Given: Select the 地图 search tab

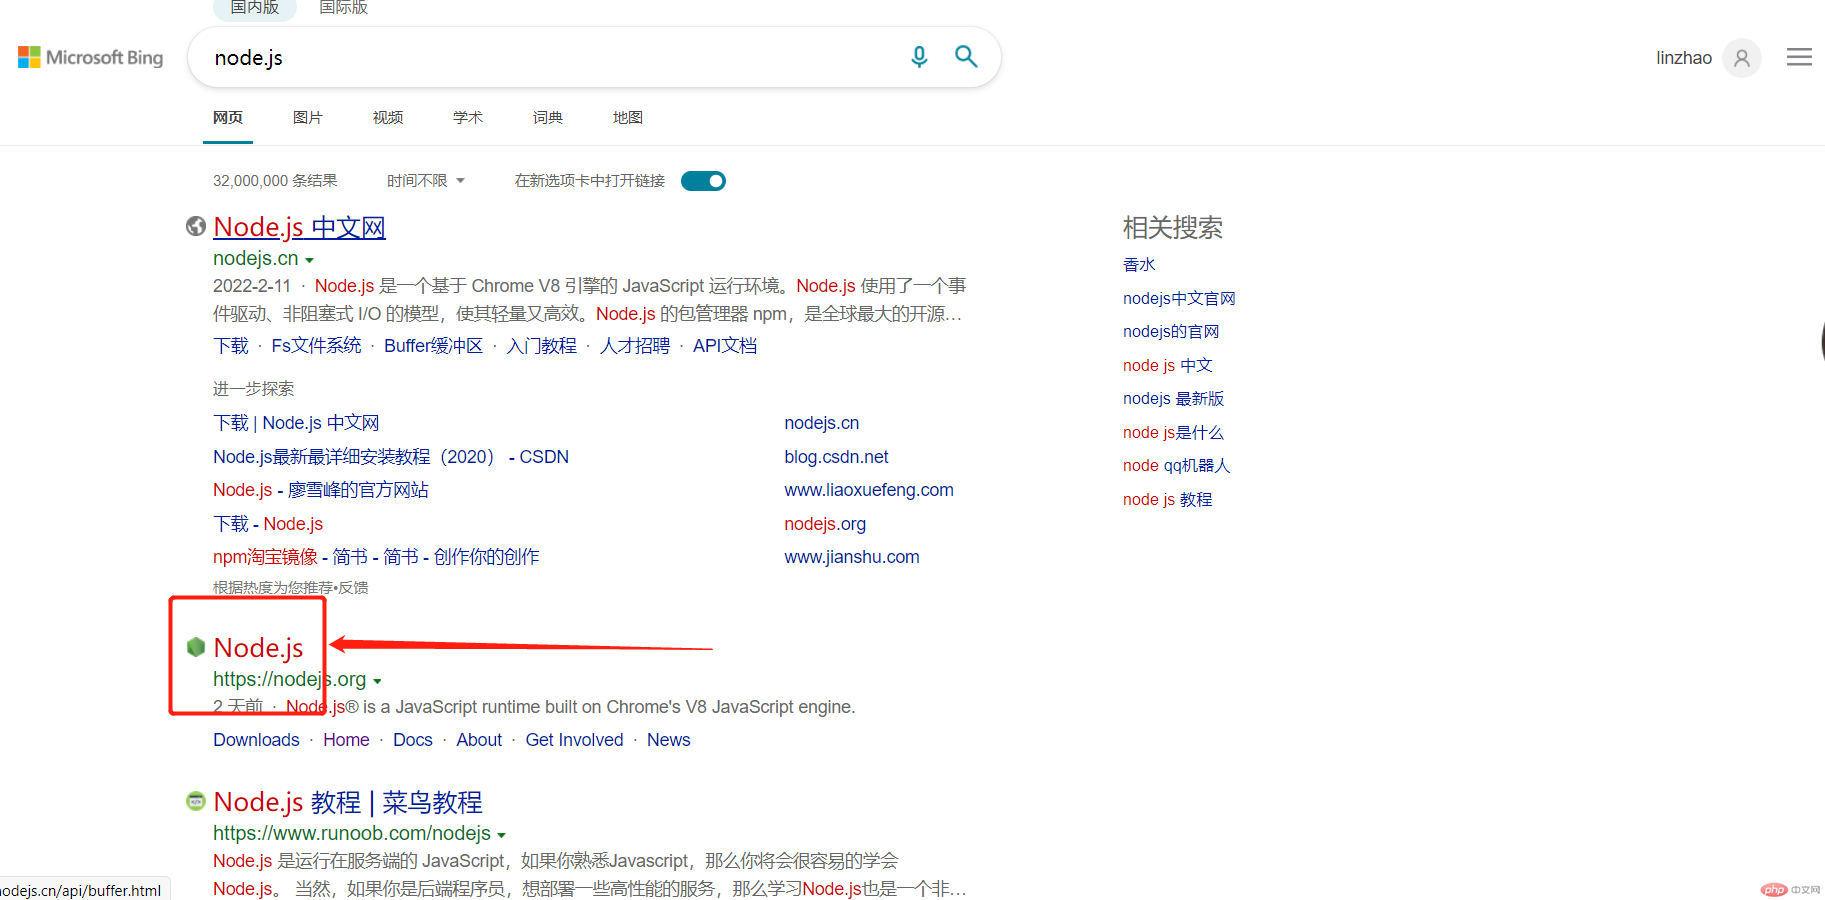Looking at the screenshot, I should coord(628,118).
